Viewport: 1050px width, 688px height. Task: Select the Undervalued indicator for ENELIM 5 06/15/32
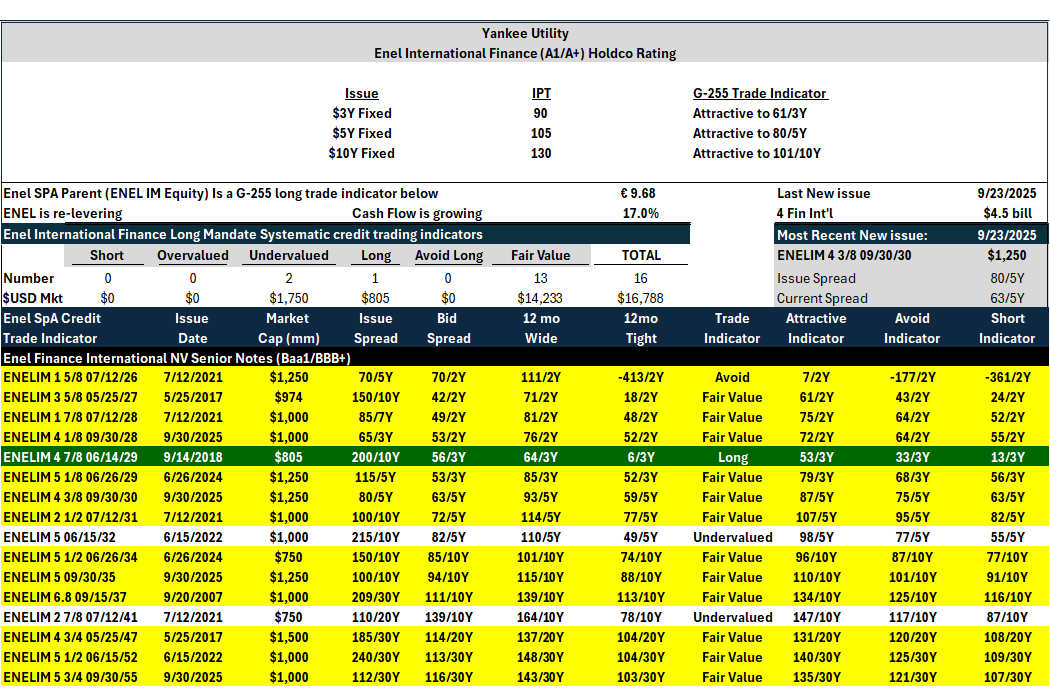(x=733, y=537)
